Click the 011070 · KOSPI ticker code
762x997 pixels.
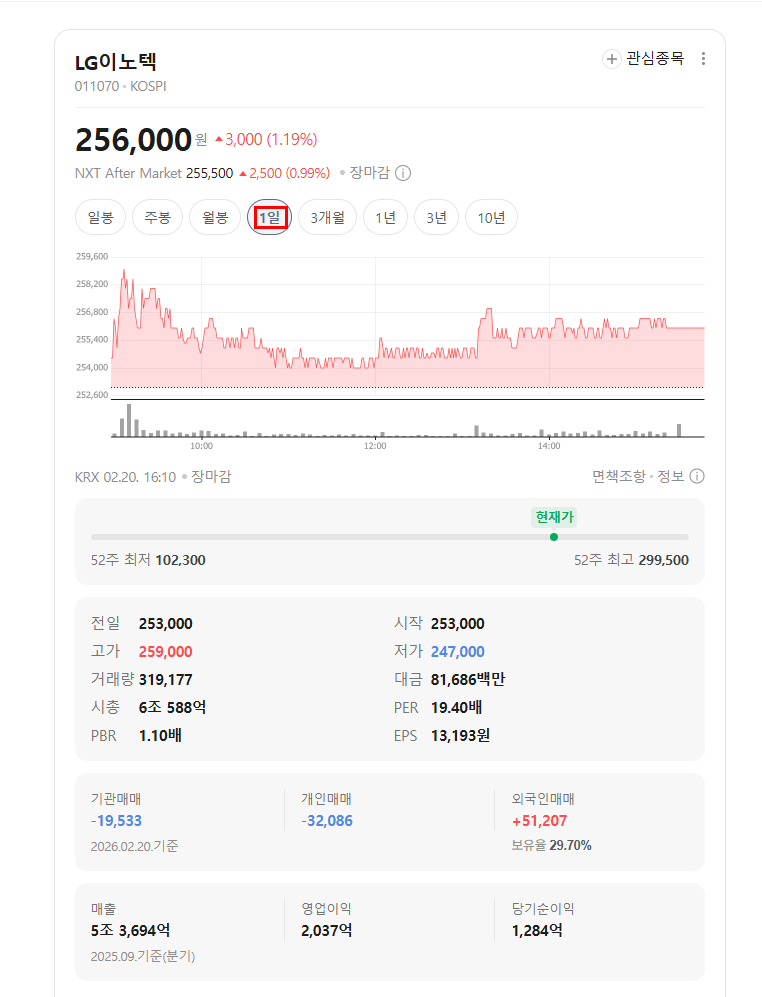pyautogui.click(x=120, y=86)
